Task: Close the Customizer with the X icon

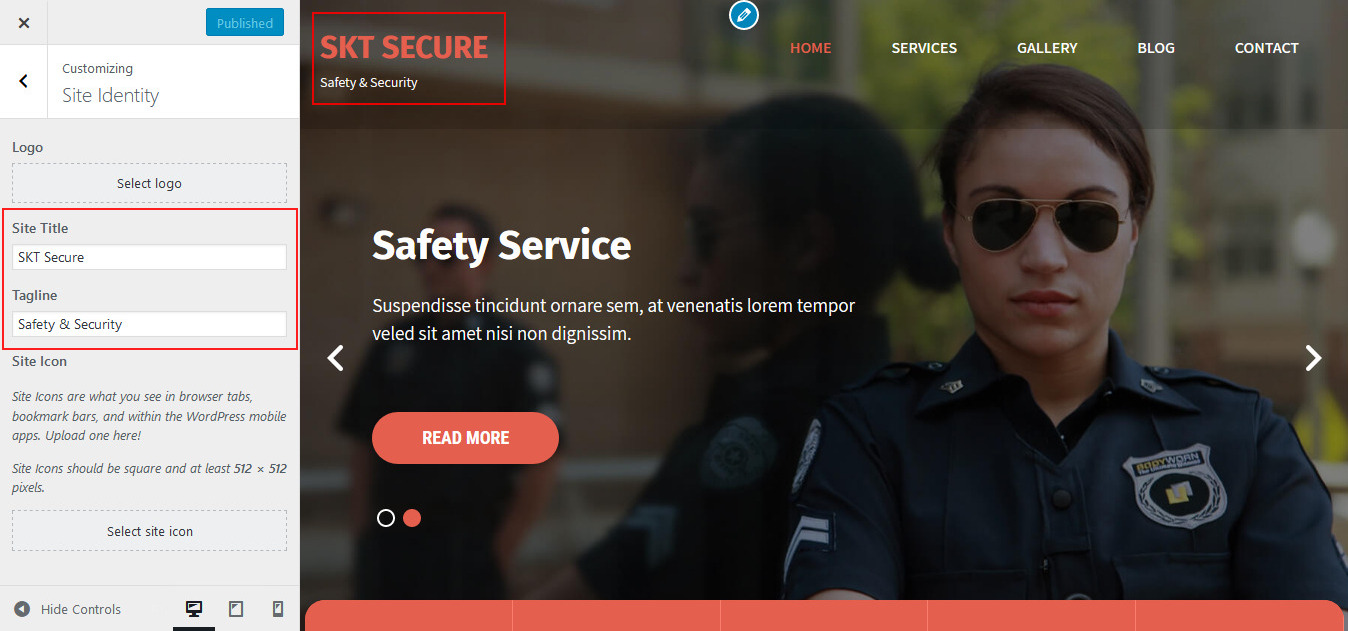Action: 24,23
